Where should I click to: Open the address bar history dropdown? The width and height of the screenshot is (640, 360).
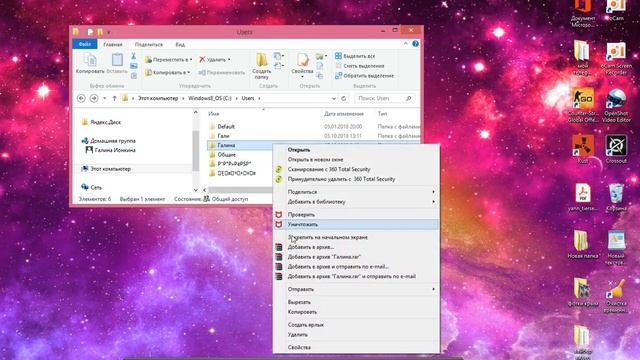(x=333, y=98)
